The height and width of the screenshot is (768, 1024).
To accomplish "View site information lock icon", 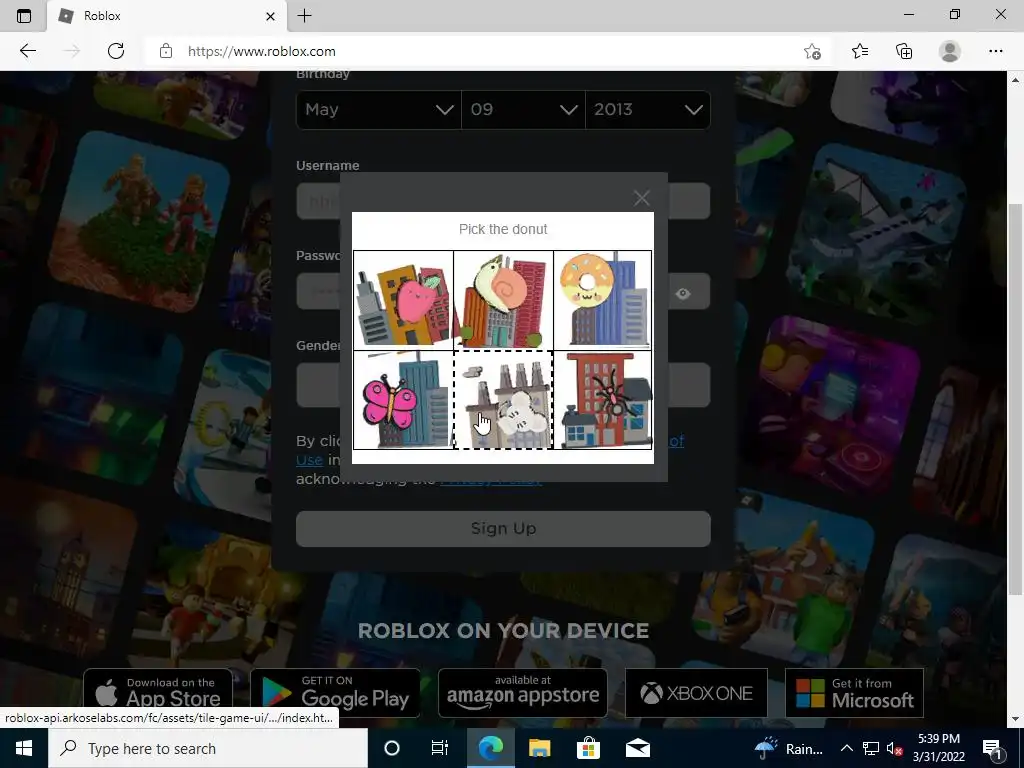I will (166, 51).
